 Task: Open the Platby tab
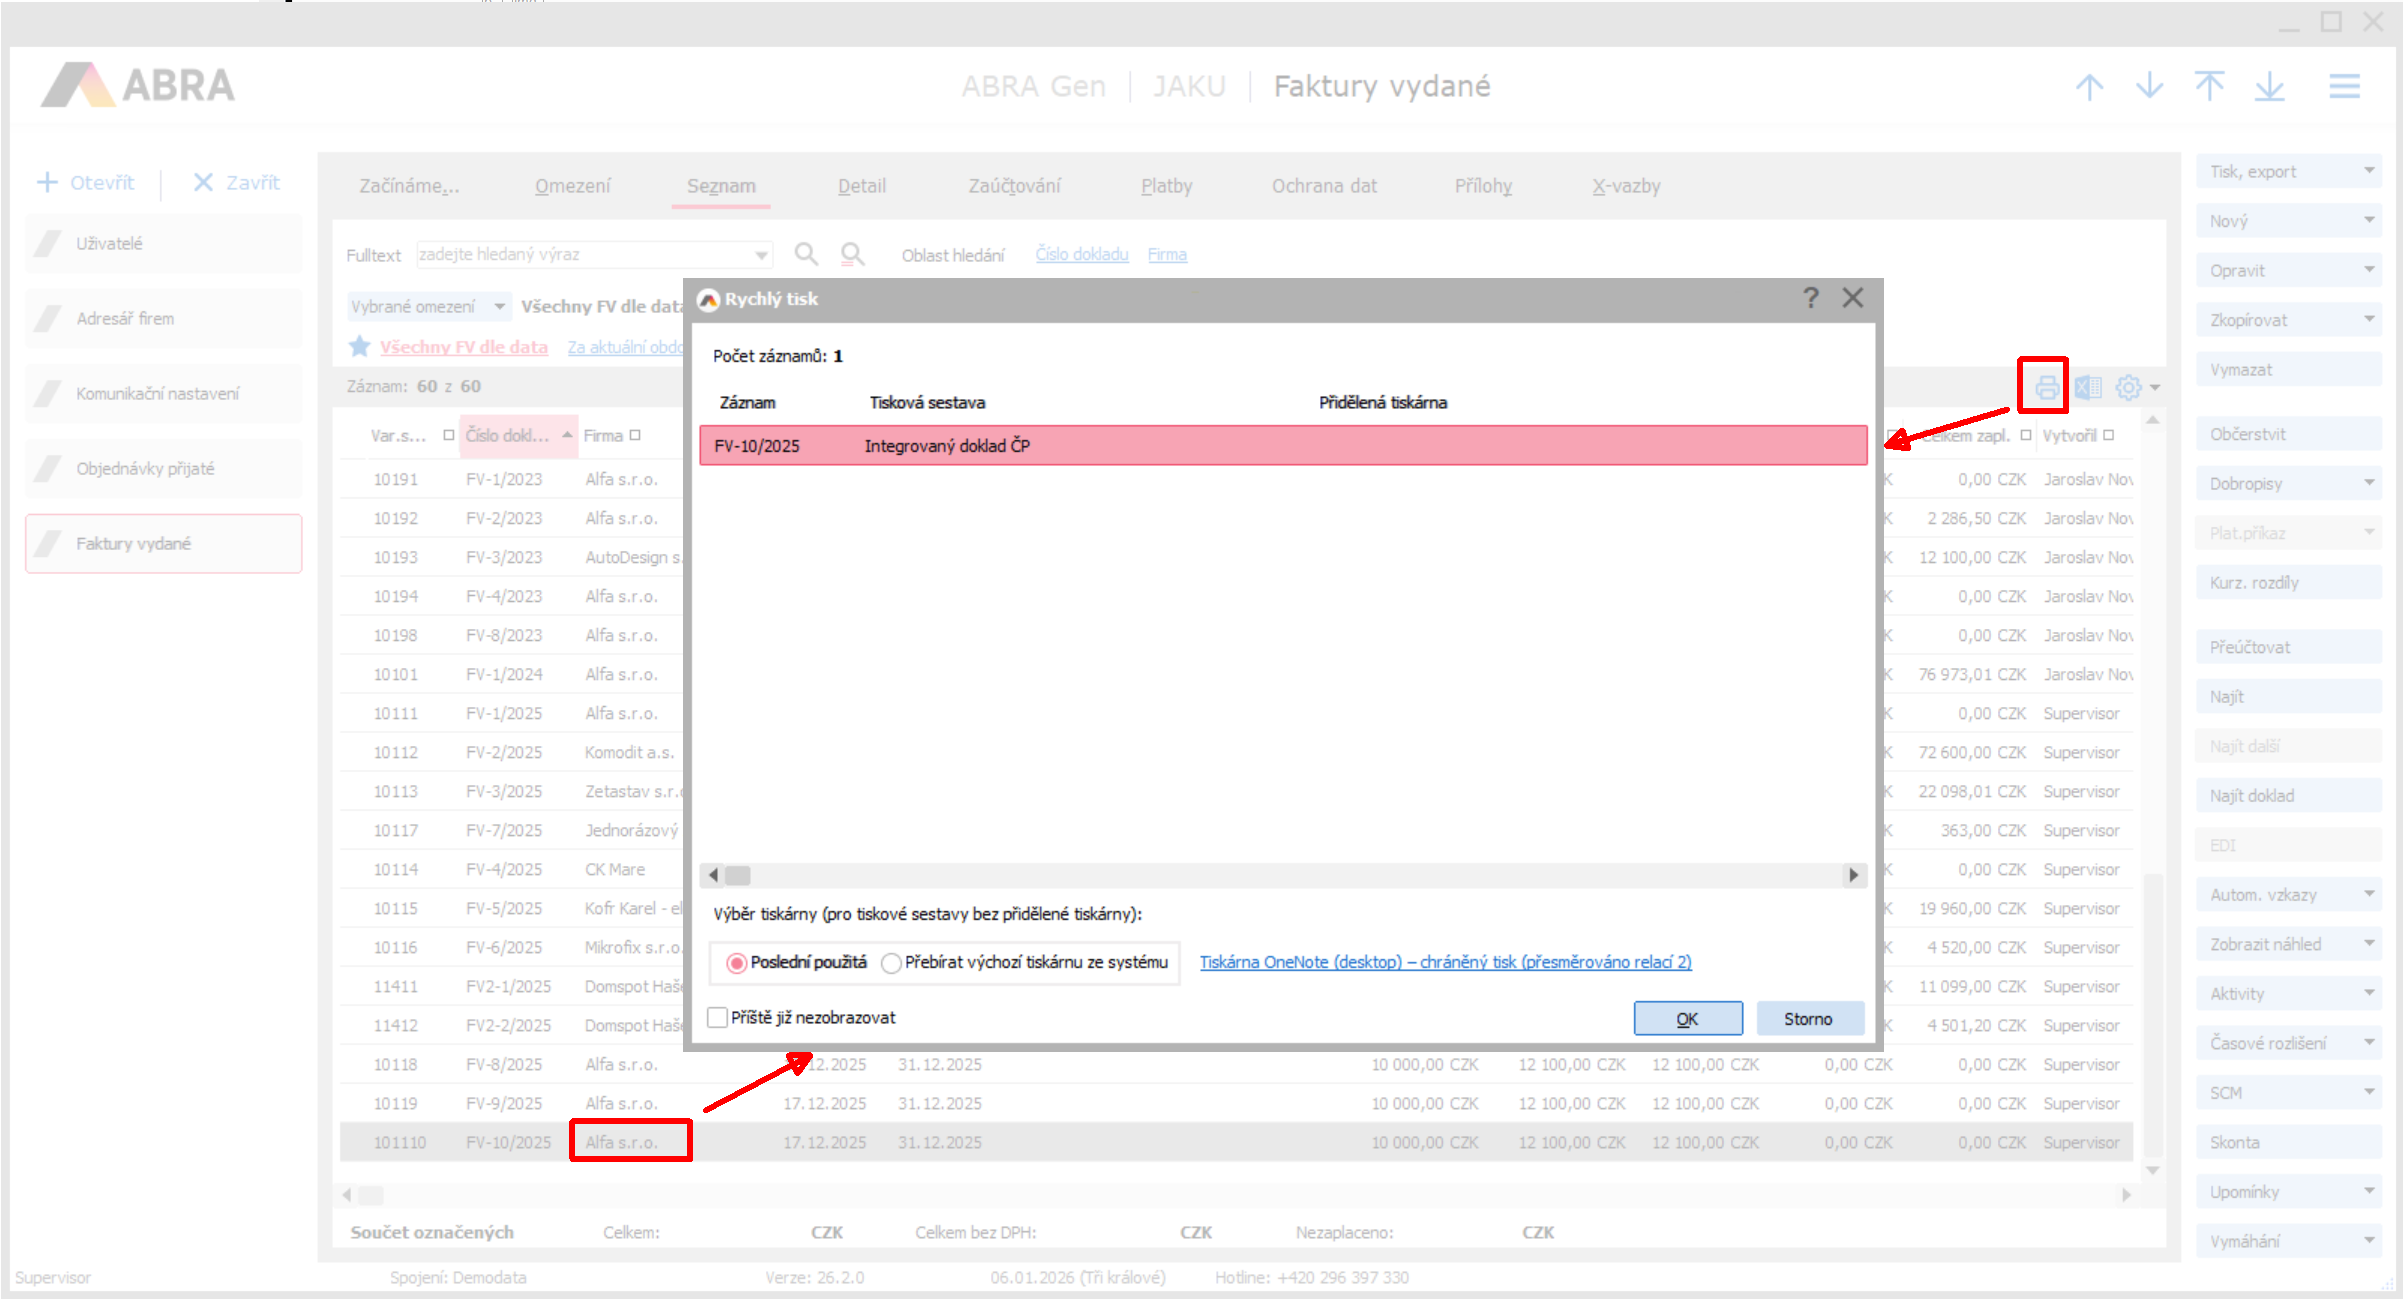pos(1166,186)
